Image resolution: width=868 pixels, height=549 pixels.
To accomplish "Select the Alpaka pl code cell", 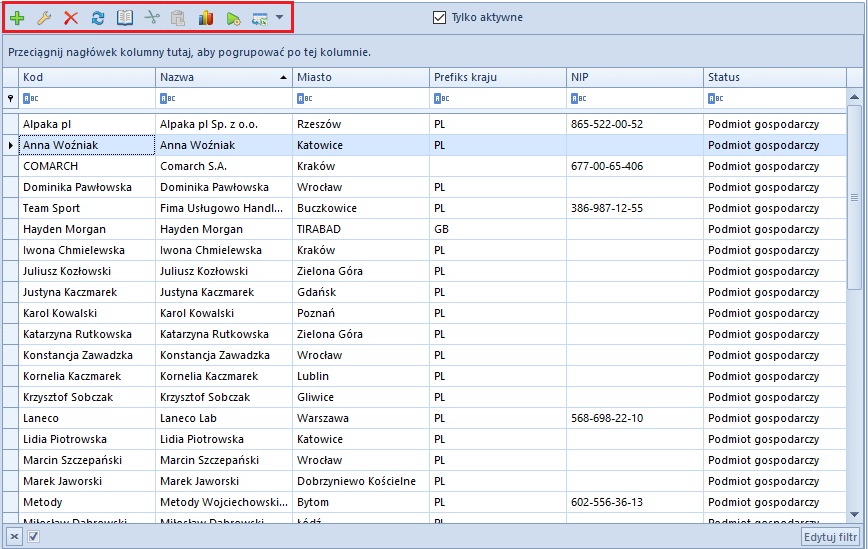I will pyautogui.click(x=87, y=124).
